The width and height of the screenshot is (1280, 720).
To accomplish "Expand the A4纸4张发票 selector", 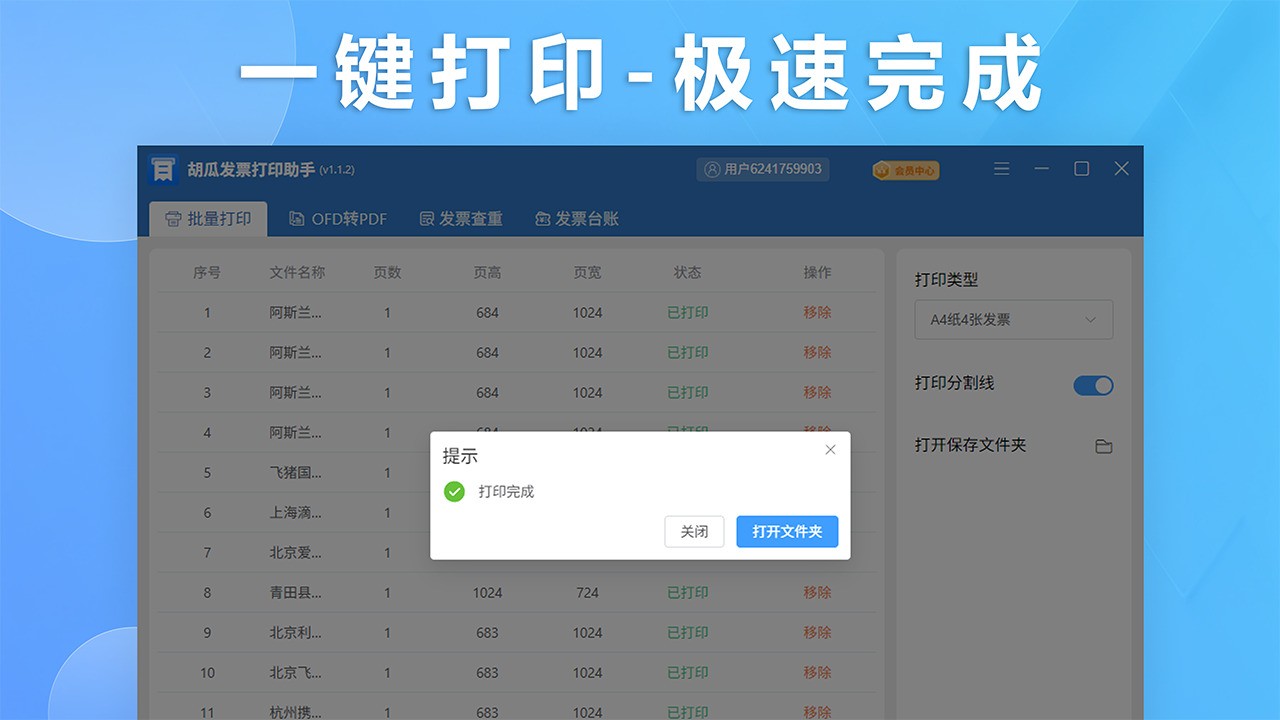I will pyautogui.click(x=1013, y=319).
